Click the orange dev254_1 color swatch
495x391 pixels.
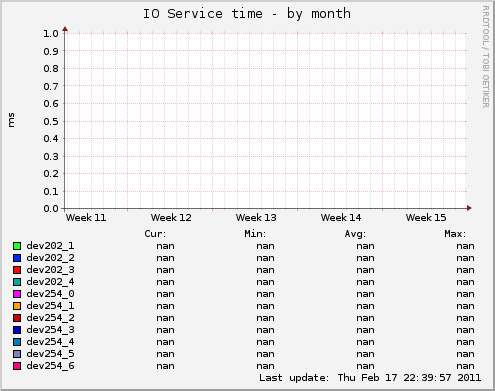17,306
